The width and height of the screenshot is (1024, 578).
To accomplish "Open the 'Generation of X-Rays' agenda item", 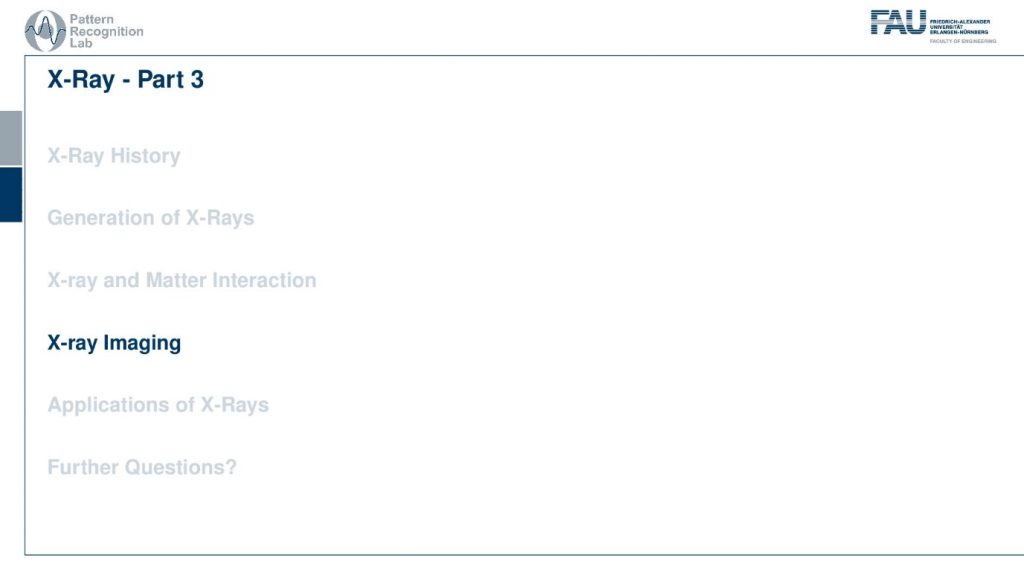I will pyautogui.click(x=151, y=218).
